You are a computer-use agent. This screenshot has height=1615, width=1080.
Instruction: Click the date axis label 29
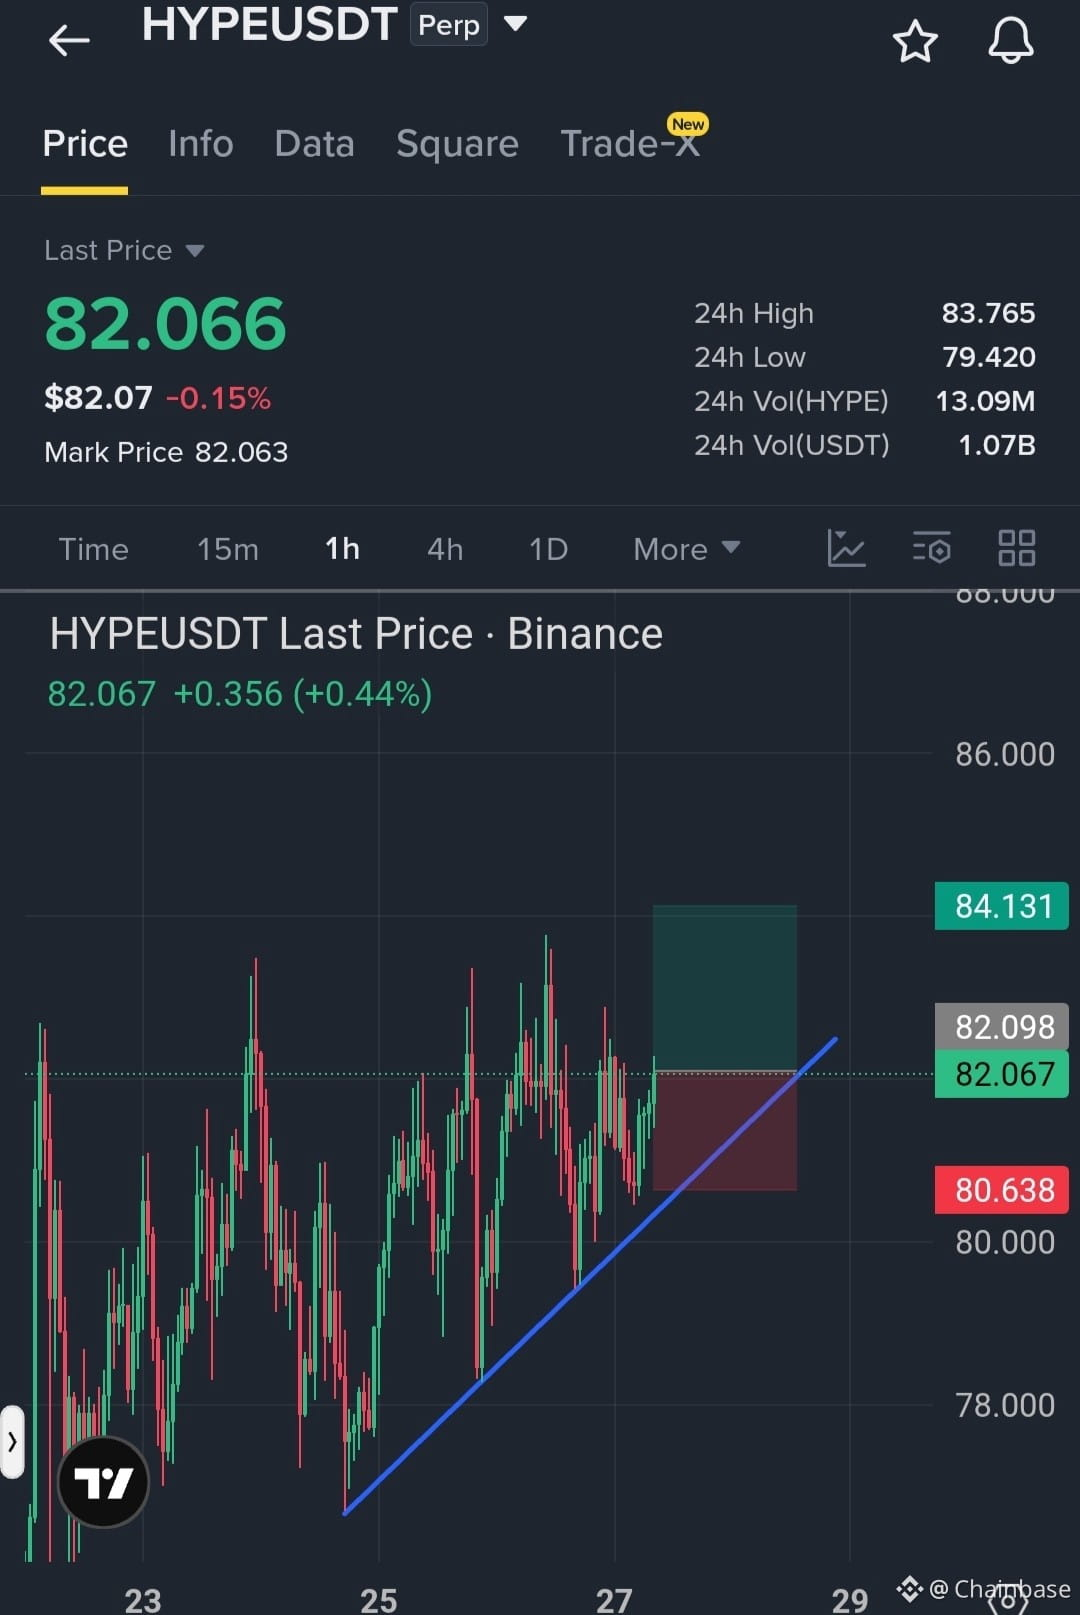tap(850, 1599)
